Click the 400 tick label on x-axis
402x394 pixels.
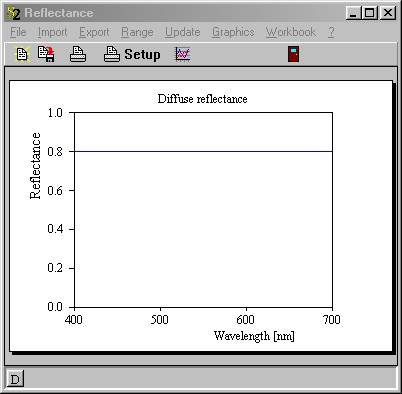pyautogui.click(x=74, y=320)
